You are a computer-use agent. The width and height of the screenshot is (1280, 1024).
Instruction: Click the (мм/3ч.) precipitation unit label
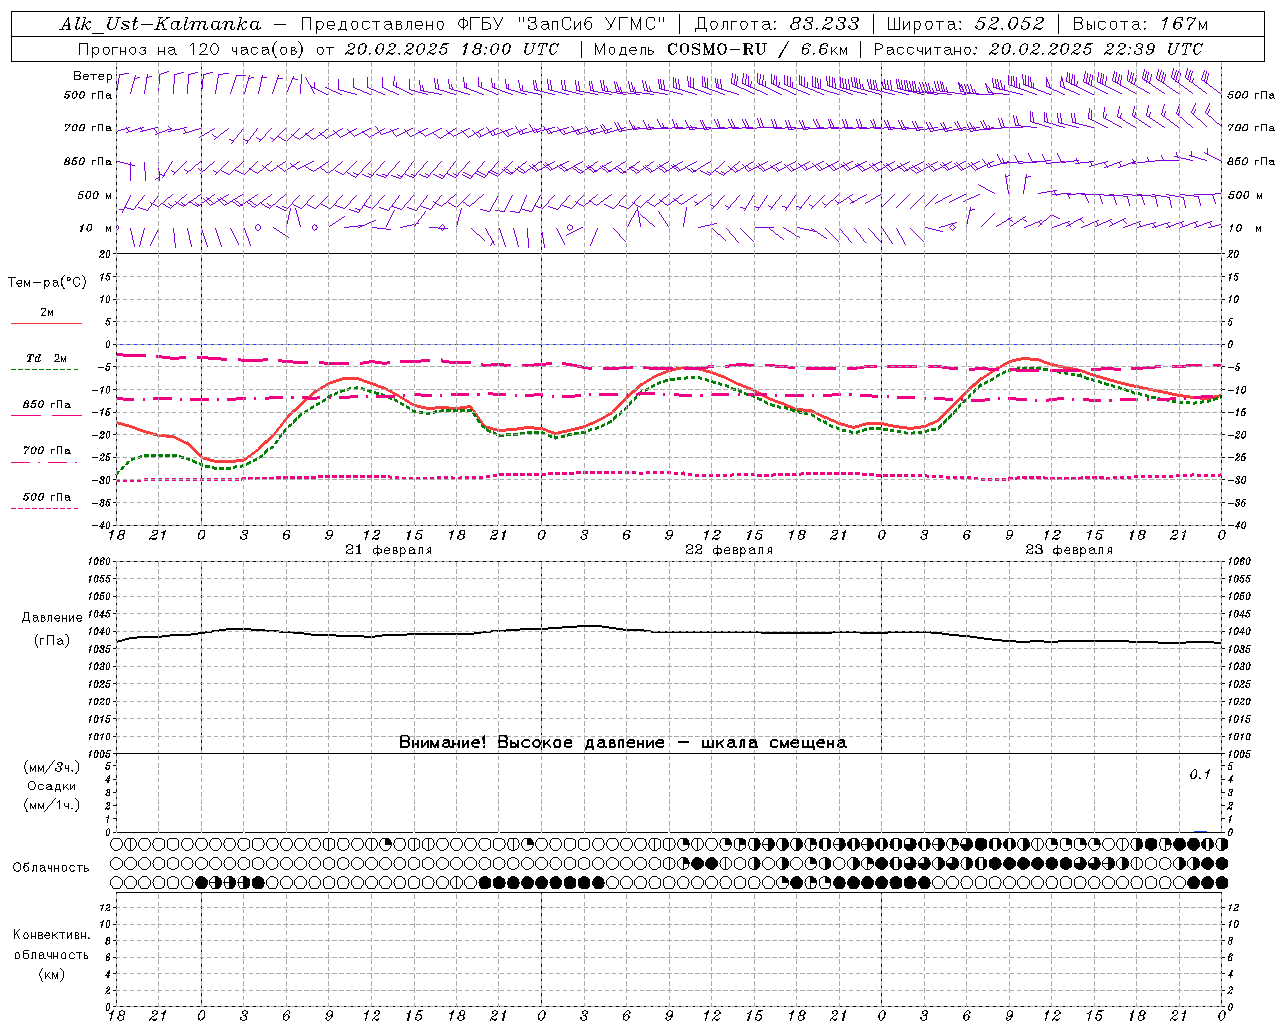pyautogui.click(x=51, y=768)
